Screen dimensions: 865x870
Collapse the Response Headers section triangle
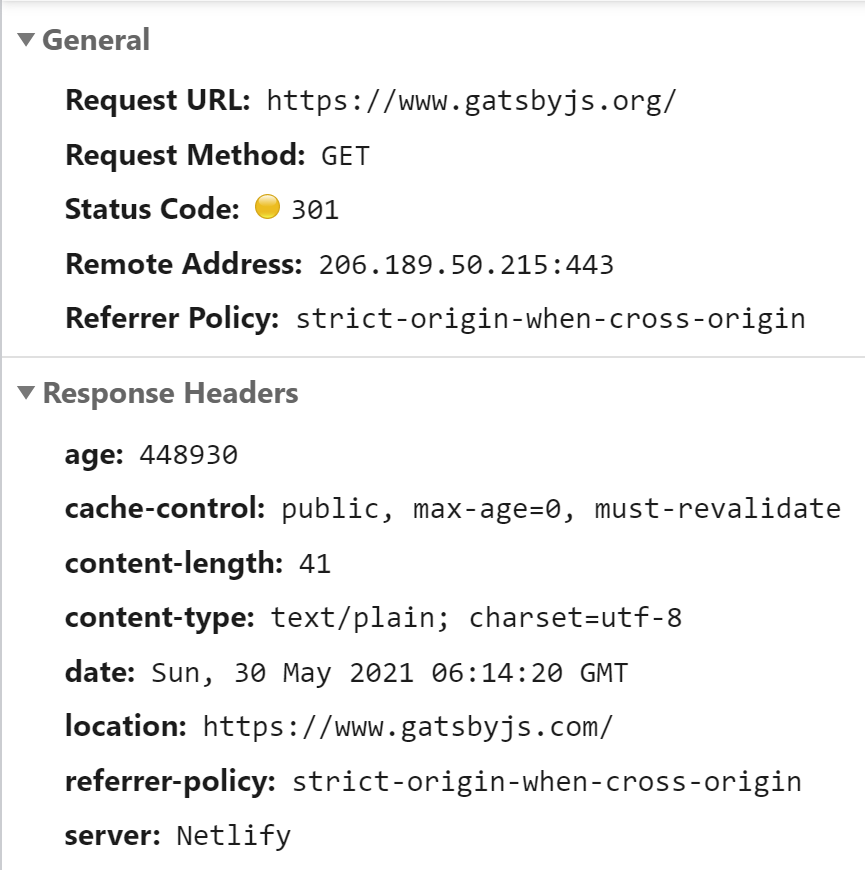click(26, 392)
